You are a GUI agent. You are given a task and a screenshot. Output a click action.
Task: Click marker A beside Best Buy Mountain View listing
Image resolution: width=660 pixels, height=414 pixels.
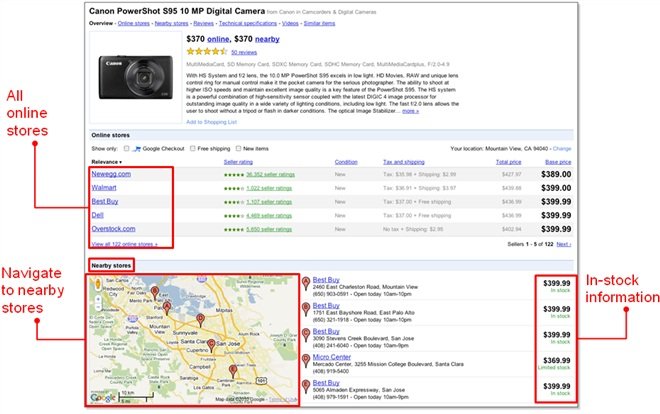[306, 283]
